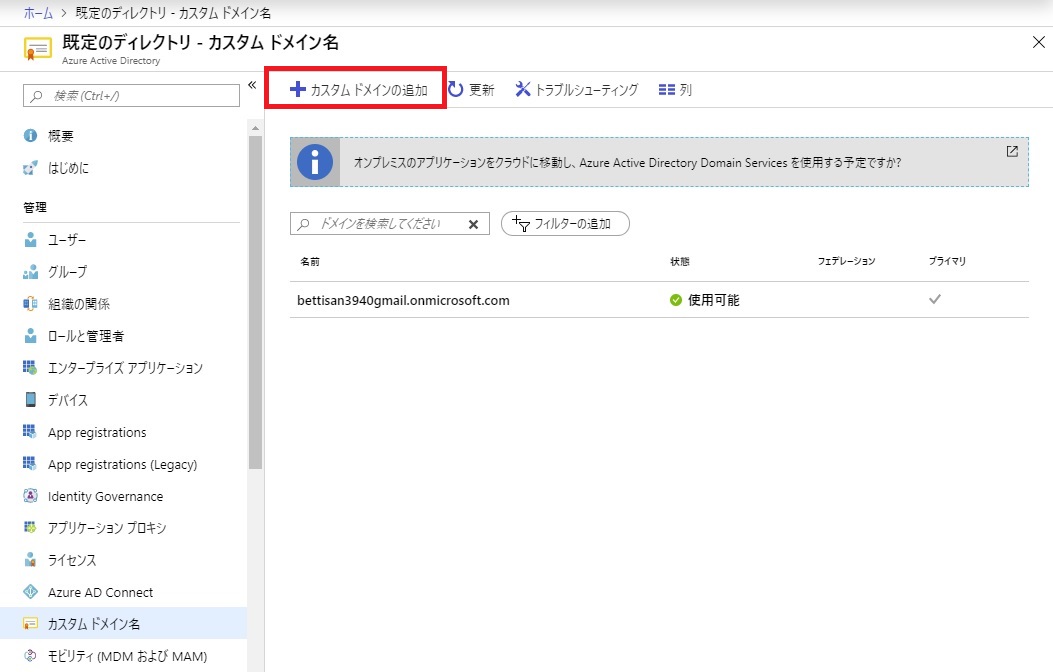The width and height of the screenshot is (1053, 672).
Task: Click the 検索 (Ctrl+/) search field
Action: coord(132,95)
